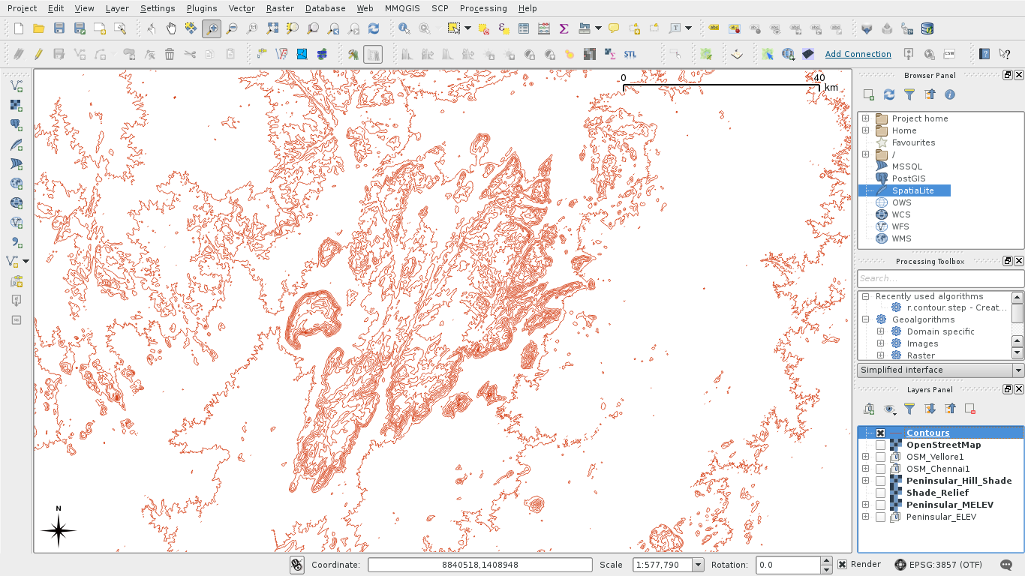Click the Coordinate input field
Image resolution: width=1025 pixels, height=576 pixels.
pos(479,565)
